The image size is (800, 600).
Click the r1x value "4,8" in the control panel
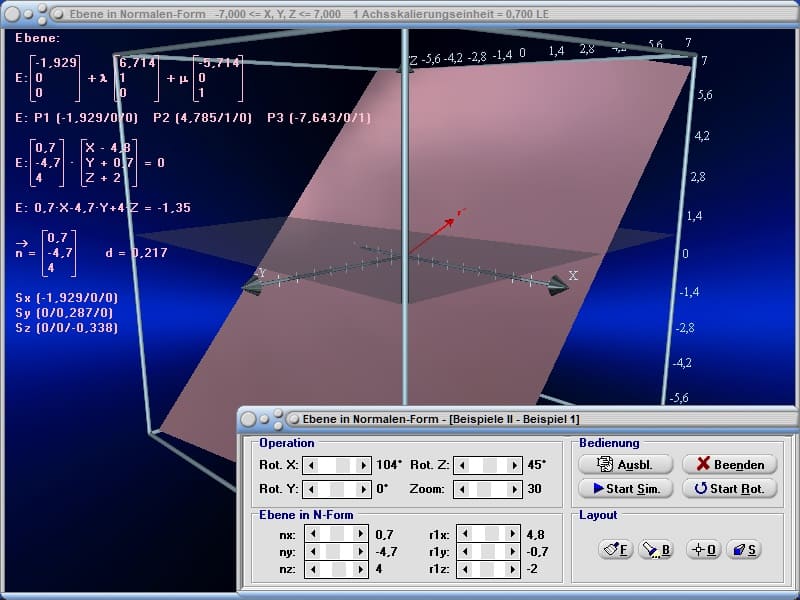point(536,534)
